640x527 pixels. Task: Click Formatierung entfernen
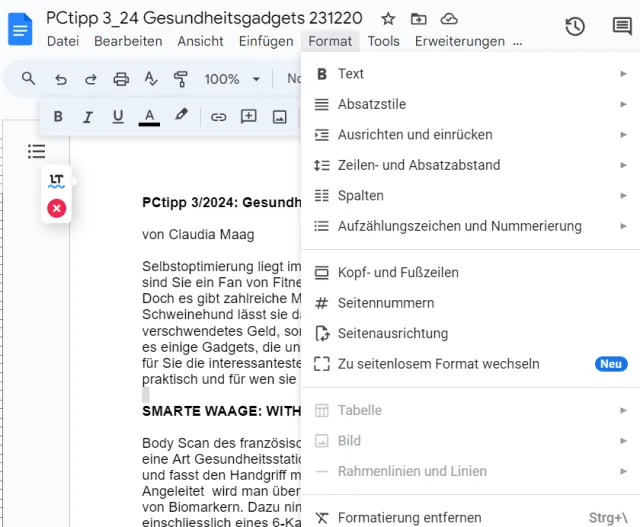pyautogui.click(x=409, y=518)
